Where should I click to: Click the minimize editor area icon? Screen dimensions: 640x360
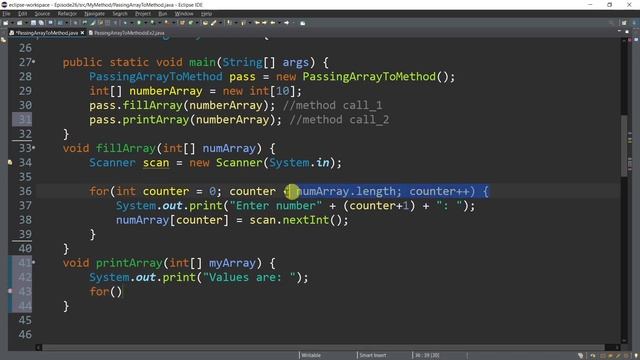[619, 31]
